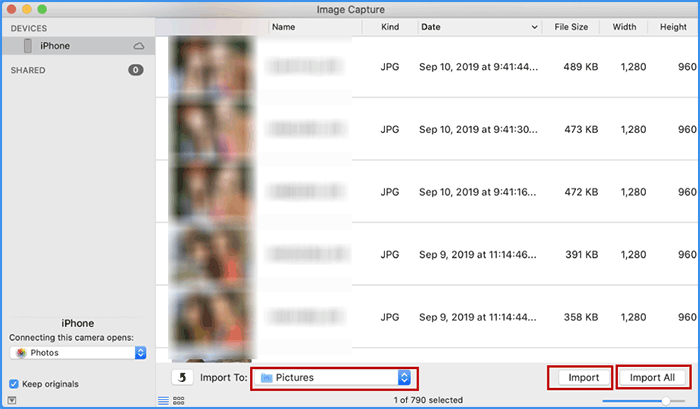Click the Import button

[x=584, y=378]
